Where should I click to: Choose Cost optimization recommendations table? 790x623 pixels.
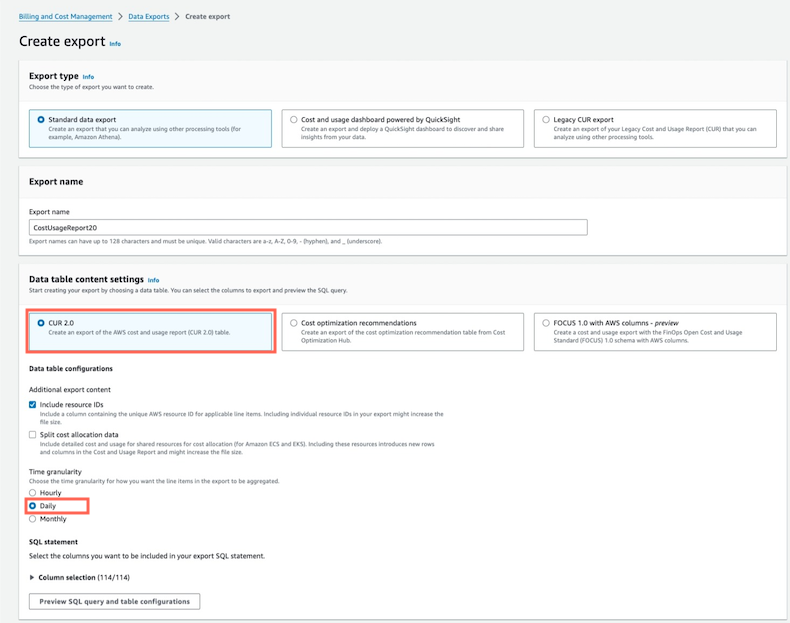click(x=294, y=323)
